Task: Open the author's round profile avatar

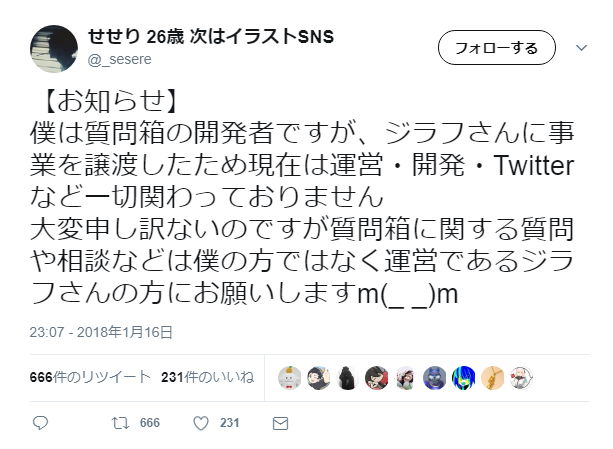Action: [x=54, y=49]
